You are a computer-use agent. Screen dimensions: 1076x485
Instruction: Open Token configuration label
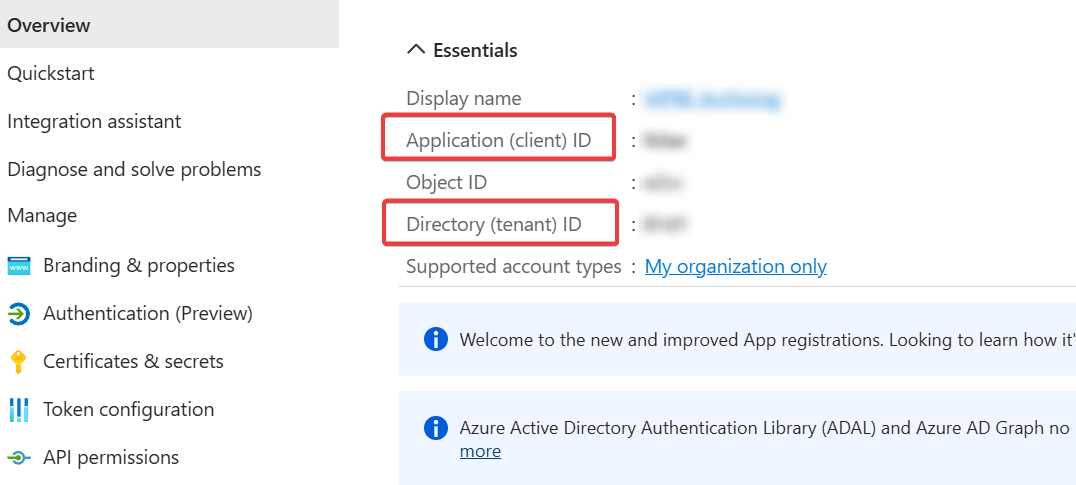(x=128, y=409)
